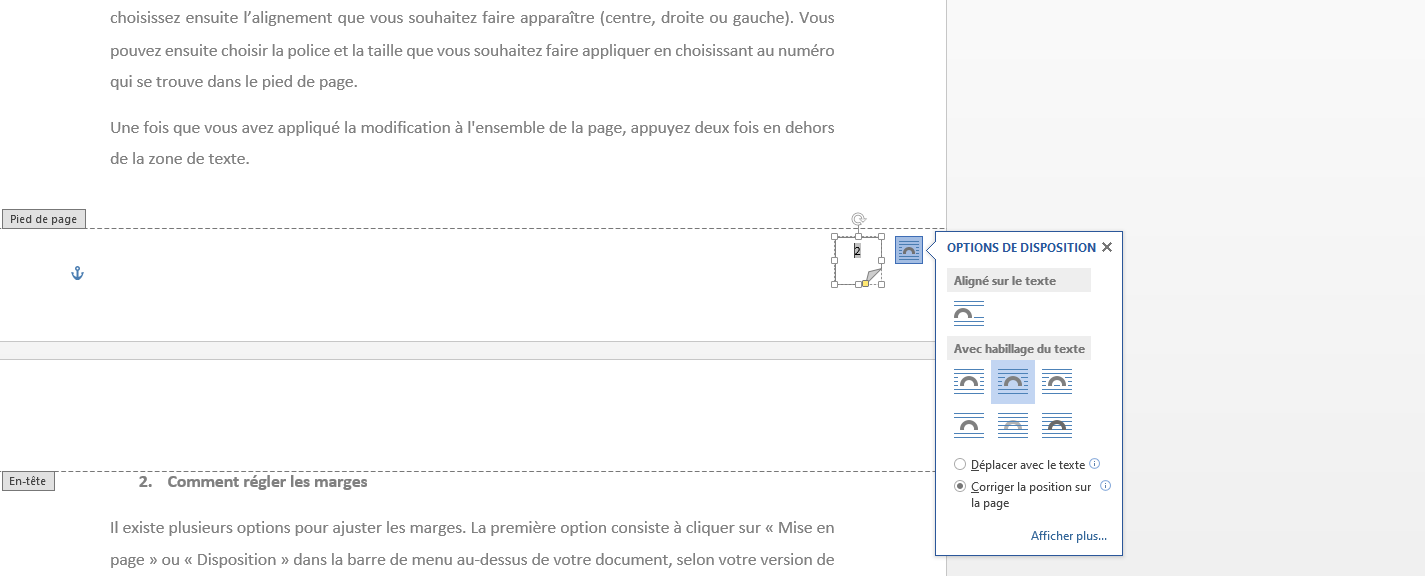Select 'Corriger la position sur la page' radio button

[960, 487]
